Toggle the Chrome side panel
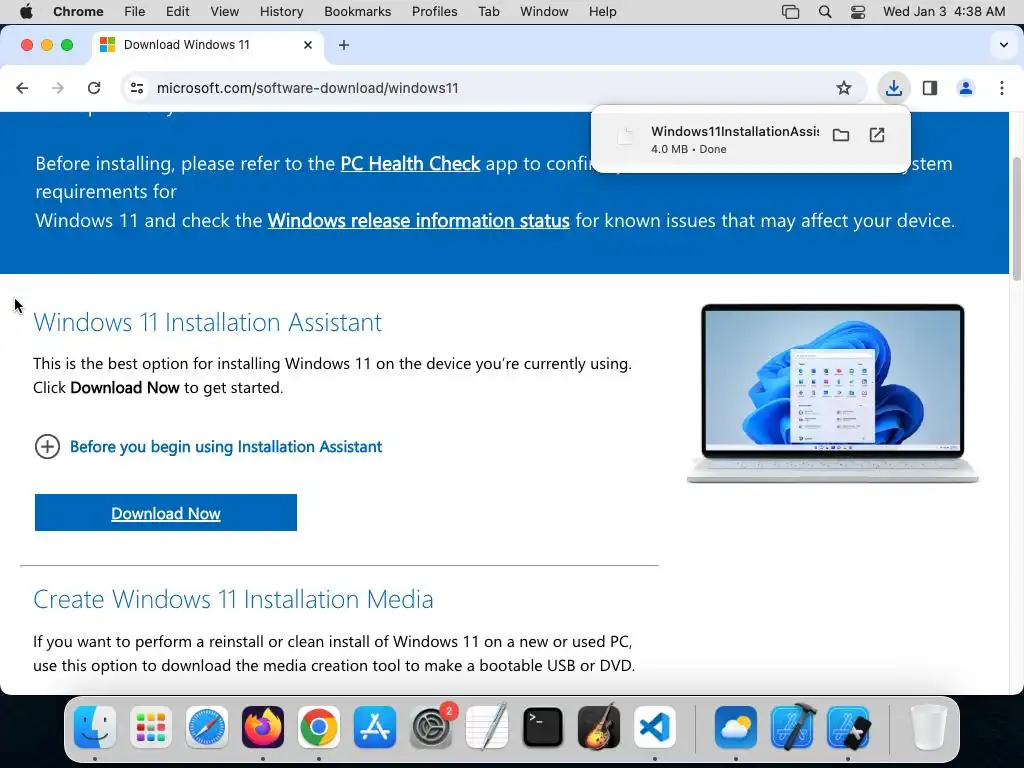 point(930,88)
